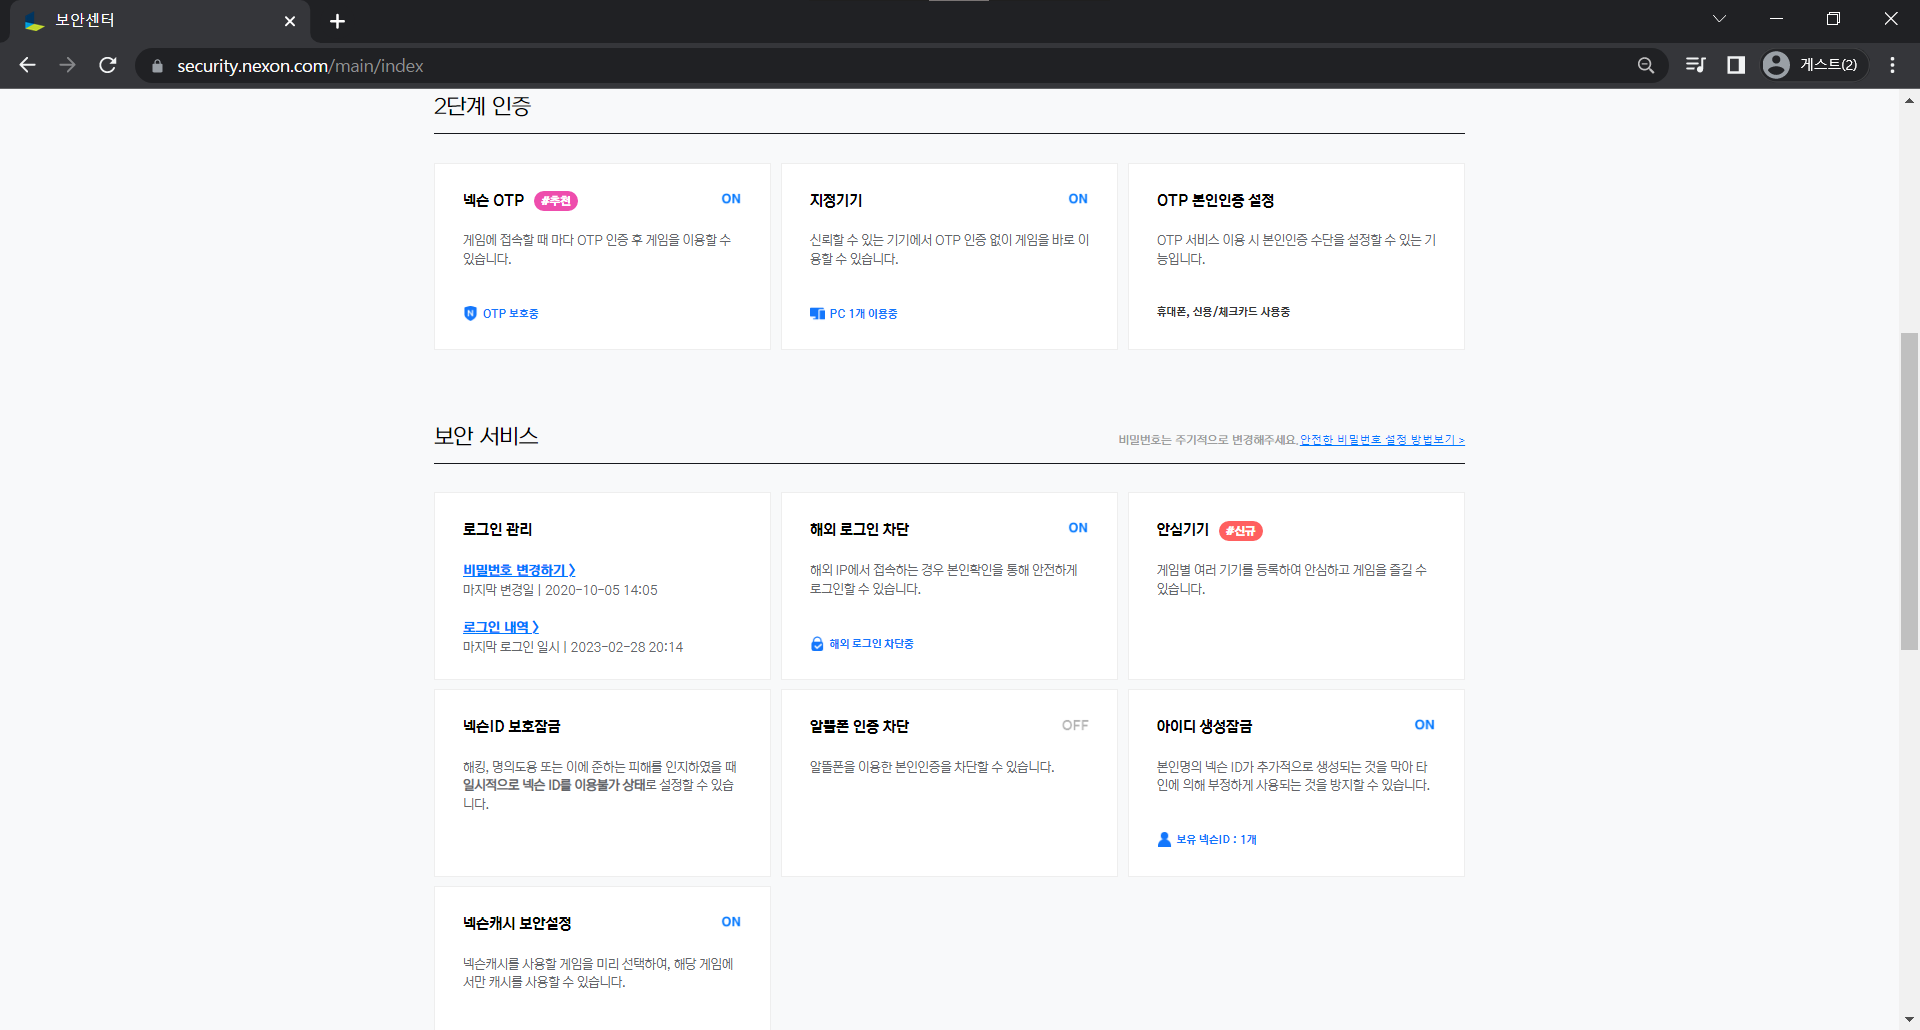Open the 비밀번호 변경하기 link

coord(519,570)
